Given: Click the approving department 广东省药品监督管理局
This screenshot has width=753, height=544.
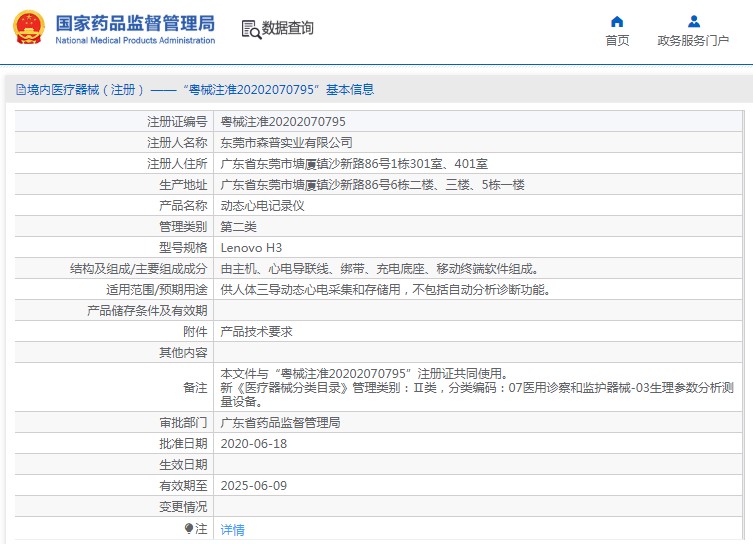Looking at the screenshot, I should click(x=280, y=423).
